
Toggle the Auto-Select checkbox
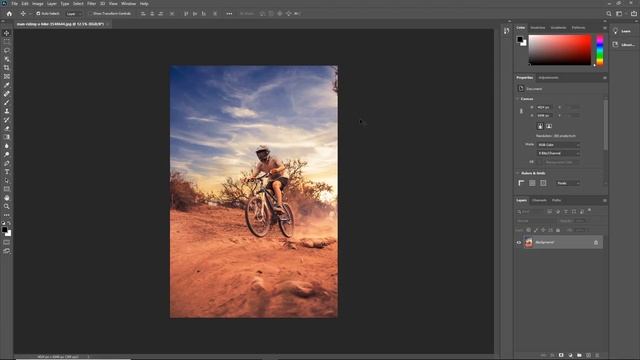click(x=38, y=13)
